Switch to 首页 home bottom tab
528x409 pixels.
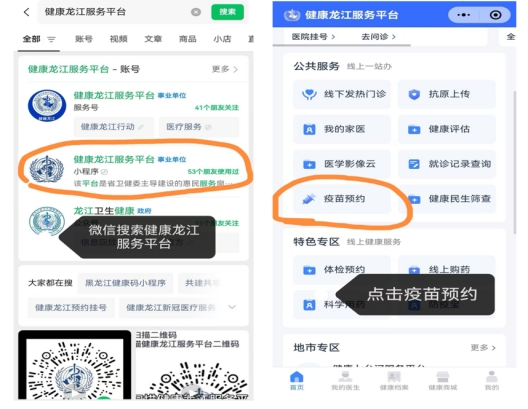(297, 381)
